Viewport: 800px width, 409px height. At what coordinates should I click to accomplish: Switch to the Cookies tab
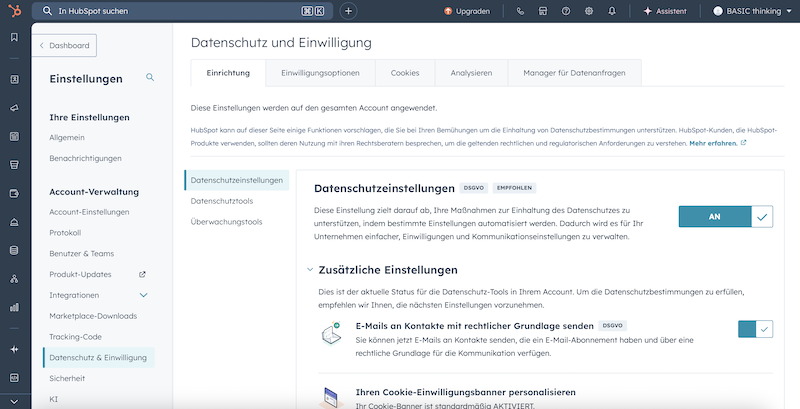(405, 73)
